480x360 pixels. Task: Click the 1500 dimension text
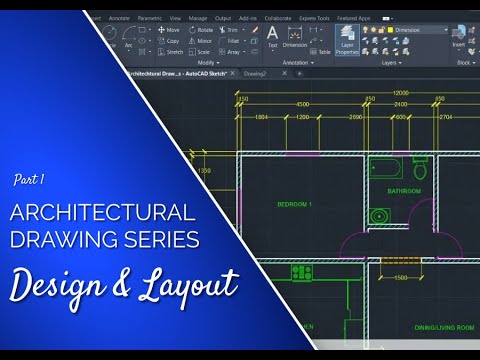point(401,278)
